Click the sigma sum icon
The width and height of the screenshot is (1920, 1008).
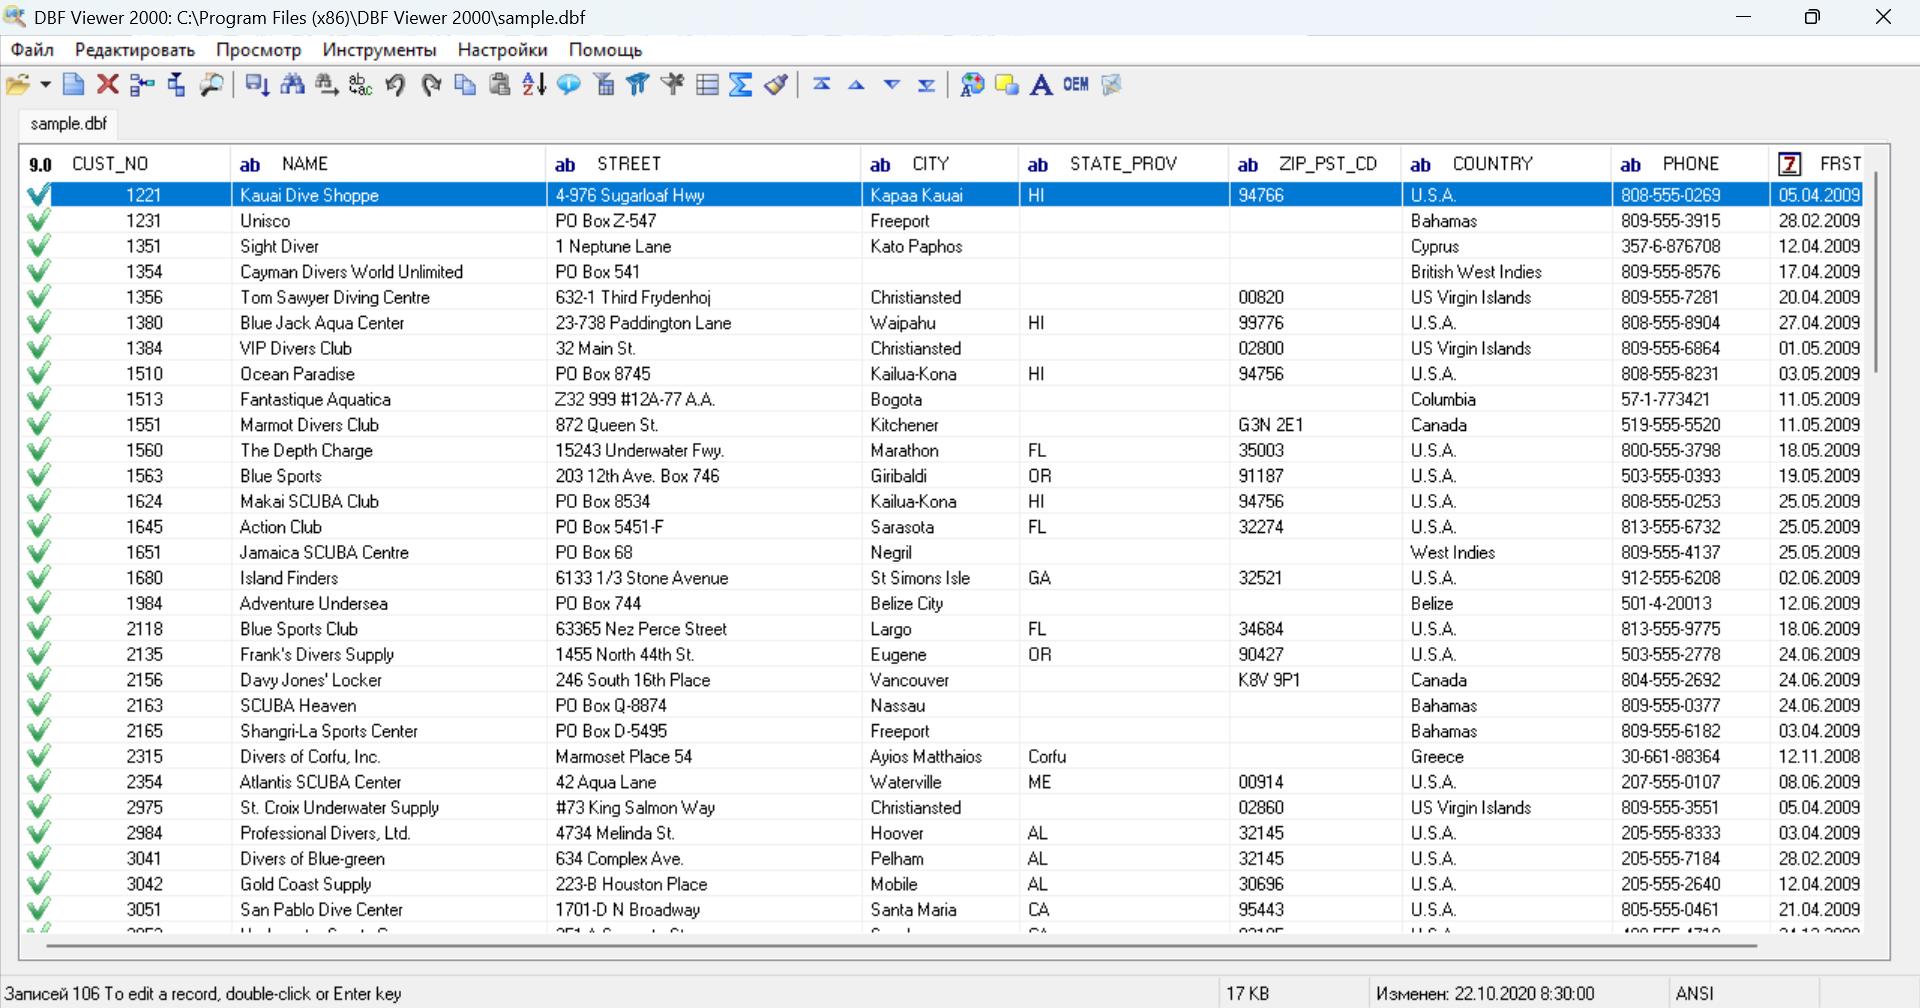740,85
